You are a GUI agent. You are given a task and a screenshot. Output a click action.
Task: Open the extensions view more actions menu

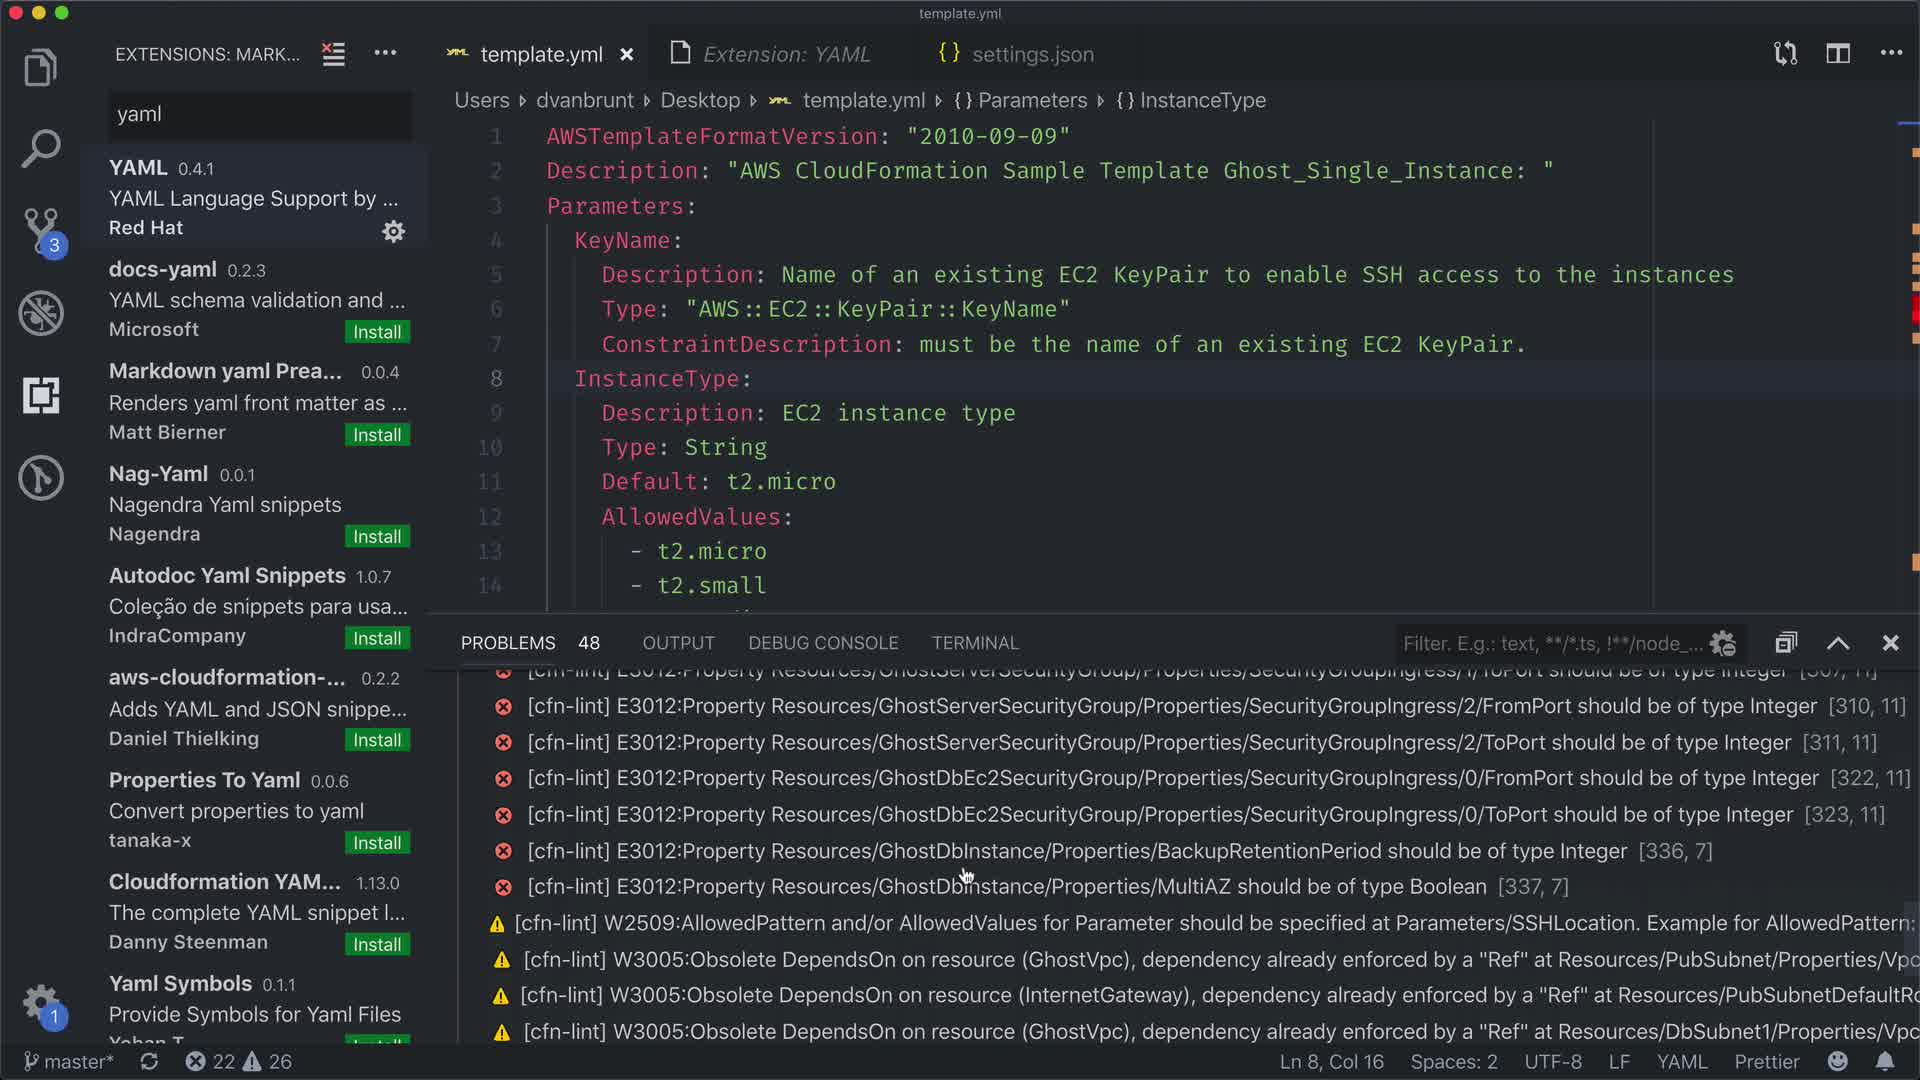(x=385, y=54)
